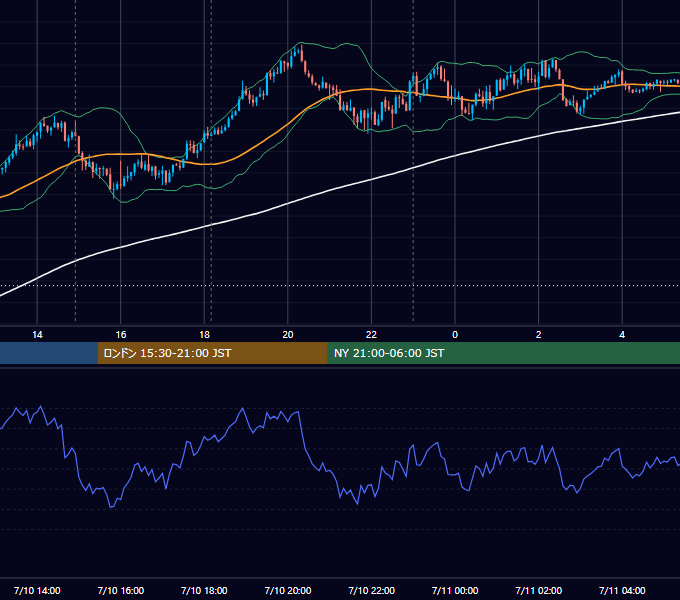
Task: Click the 7/10 20:00 time label
Action: tap(288, 590)
